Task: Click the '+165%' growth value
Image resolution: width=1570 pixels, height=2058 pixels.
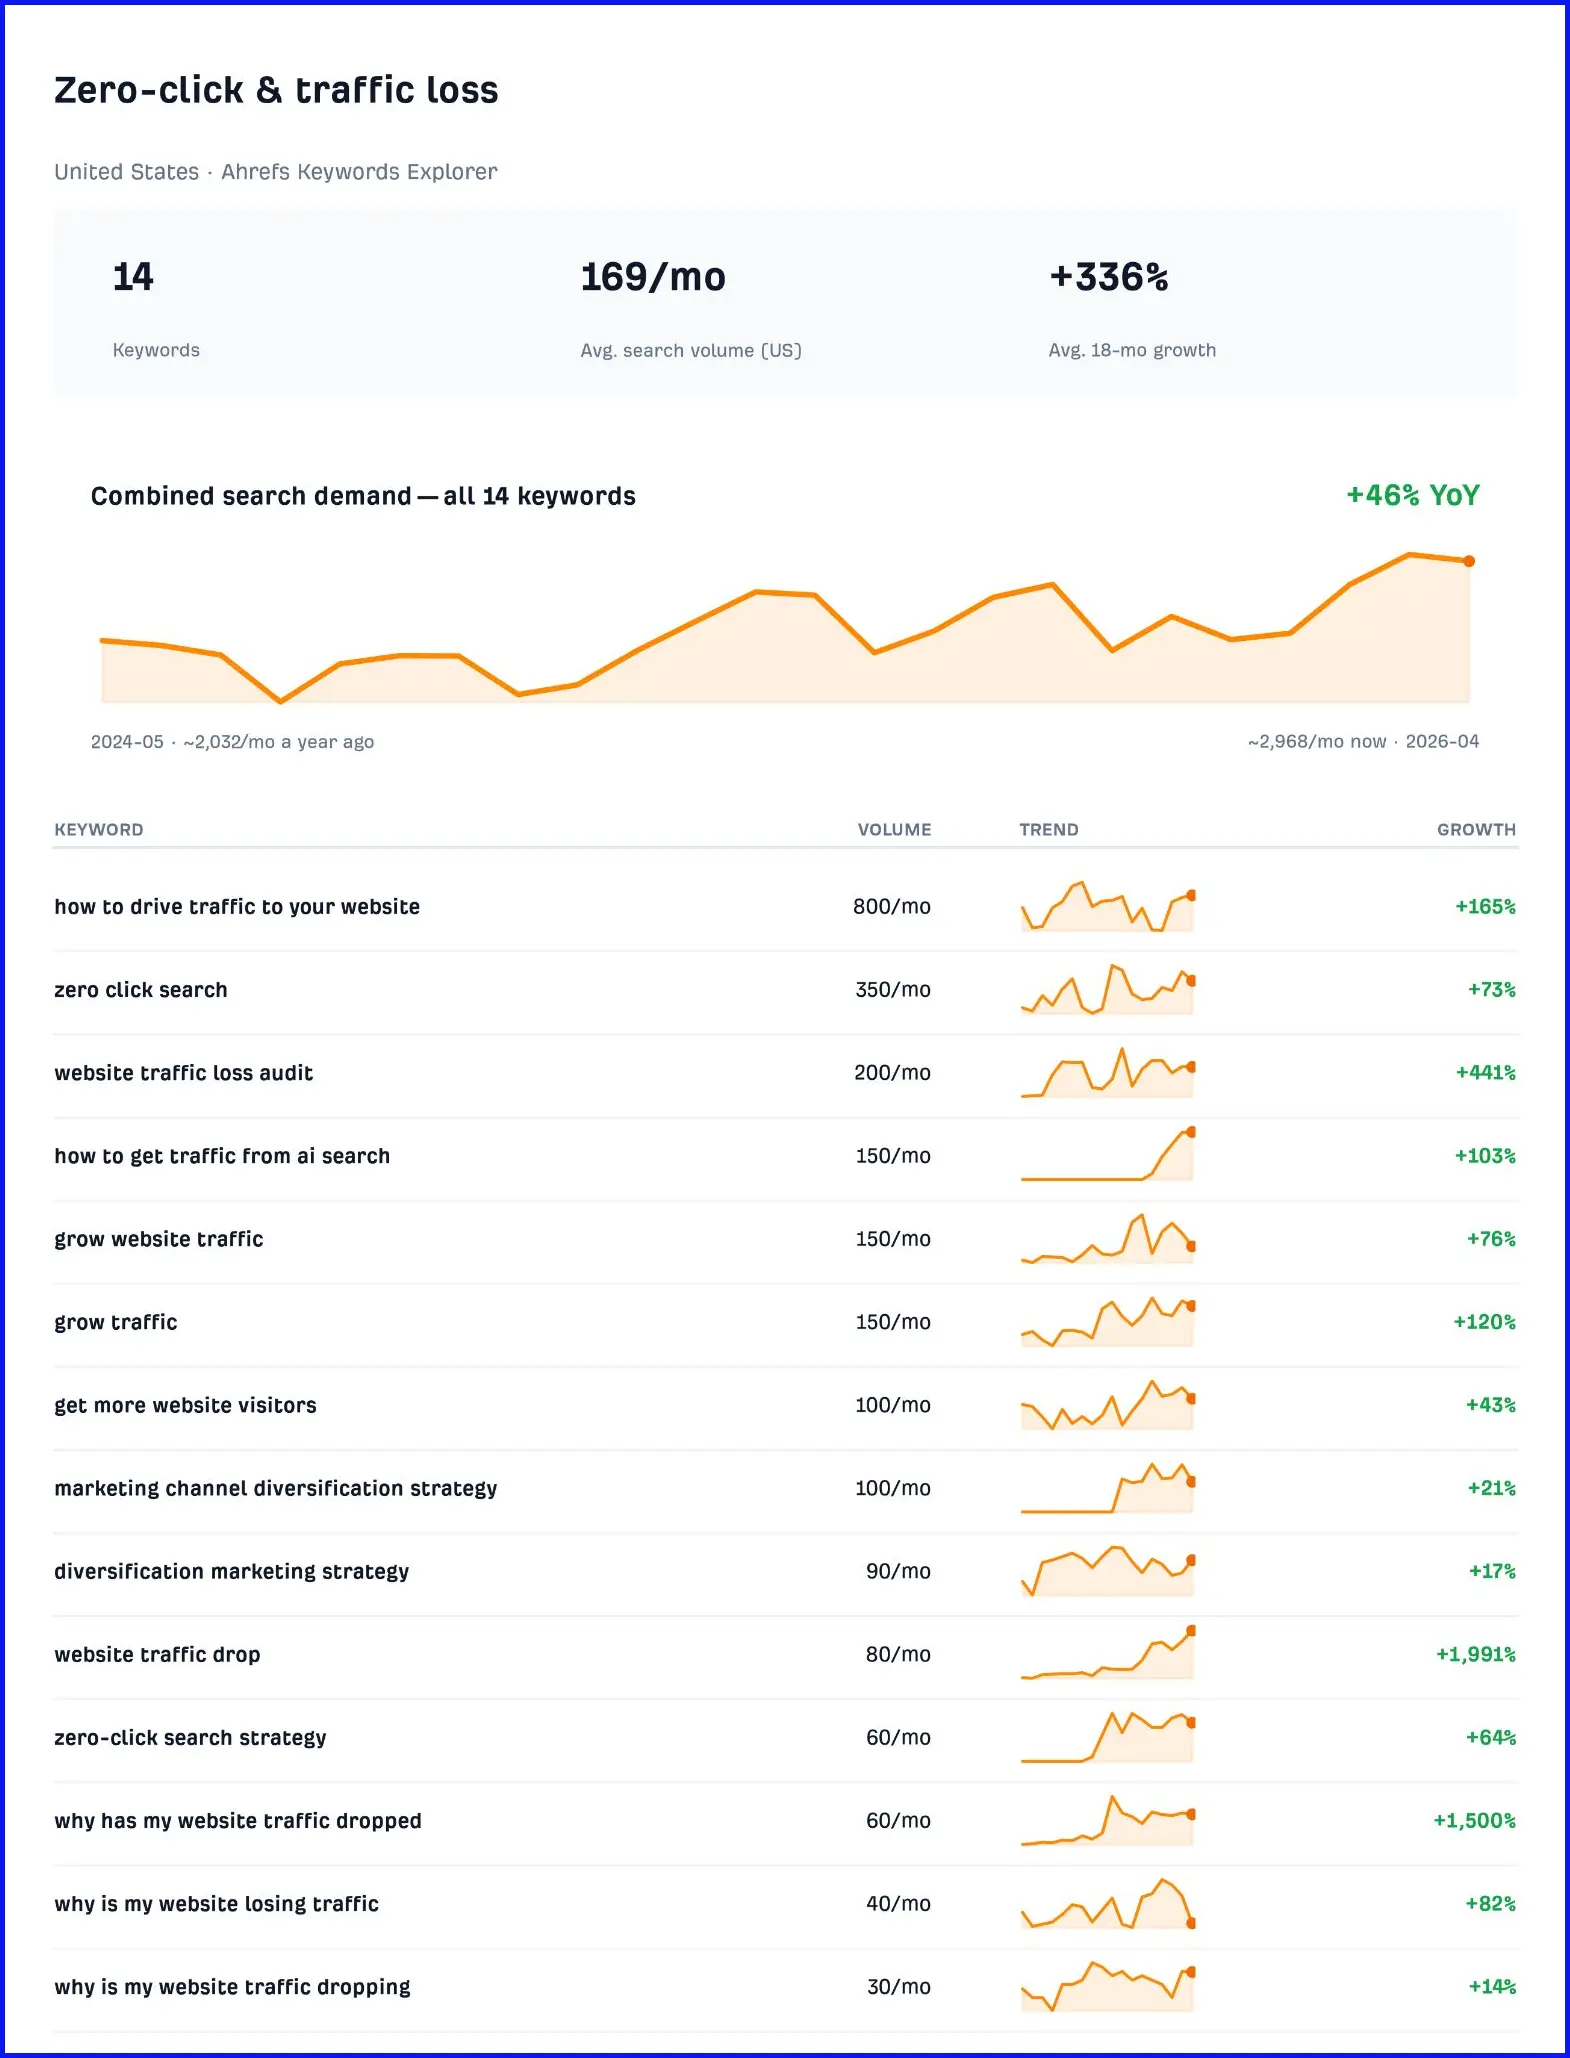Action: pyautogui.click(x=1485, y=907)
